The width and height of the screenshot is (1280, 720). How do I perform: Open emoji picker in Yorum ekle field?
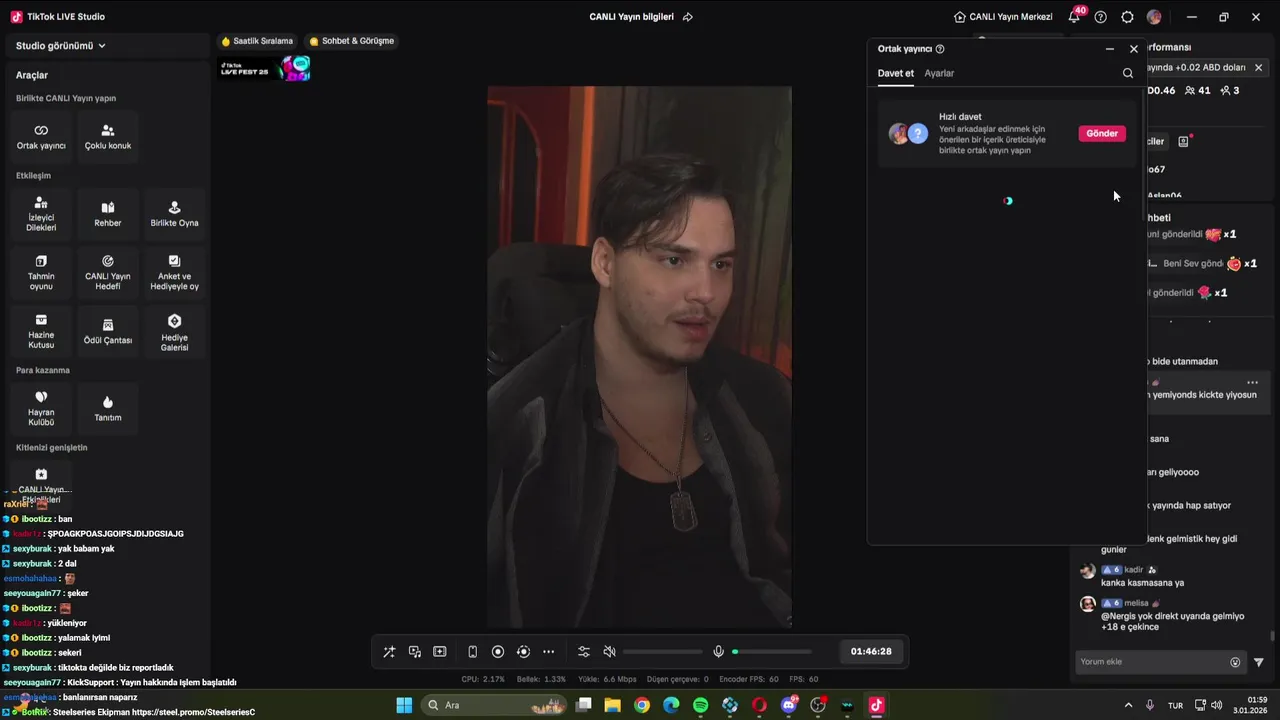[1235, 662]
